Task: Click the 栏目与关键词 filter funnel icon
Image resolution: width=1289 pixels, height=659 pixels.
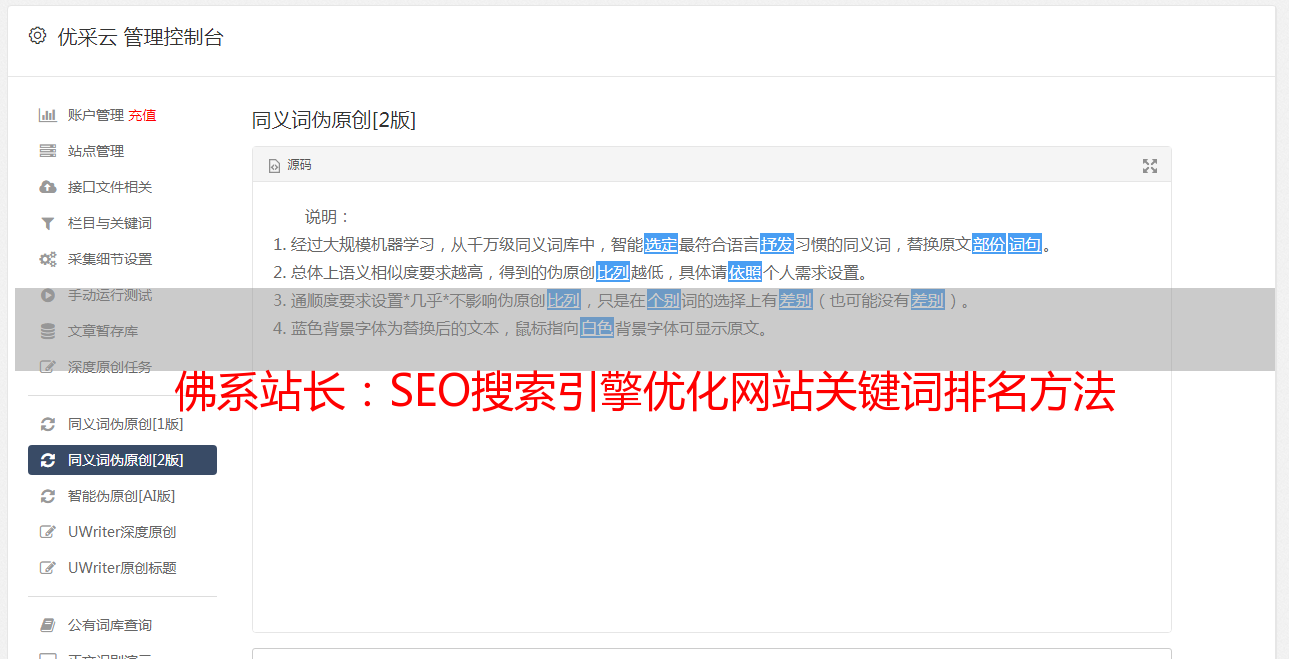Action: coord(47,223)
